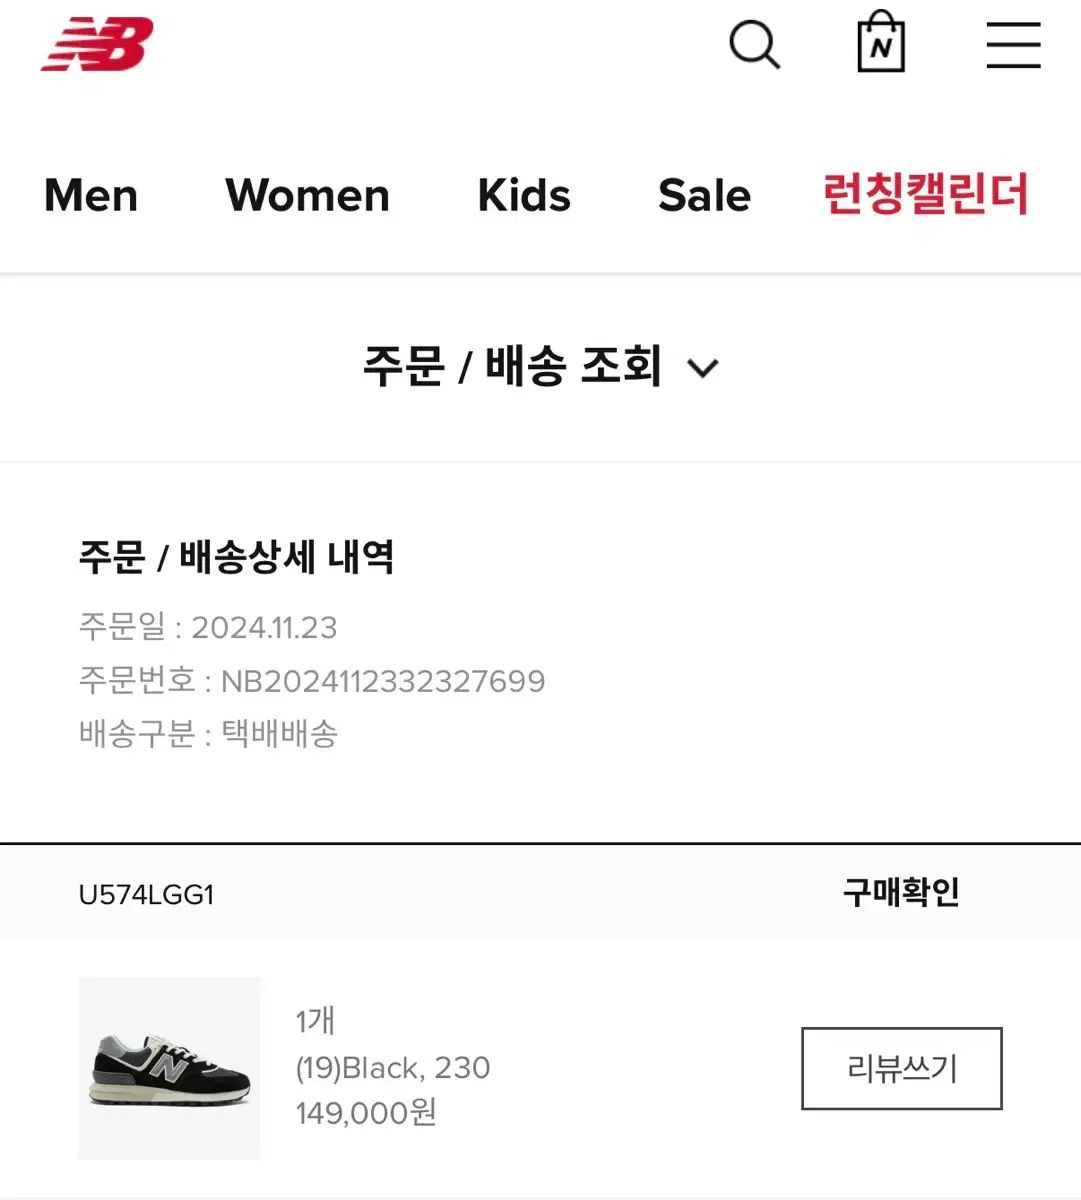The image size is (1081, 1200).
Task: Click the order number NB2024112332327699
Action: point(382,681)
